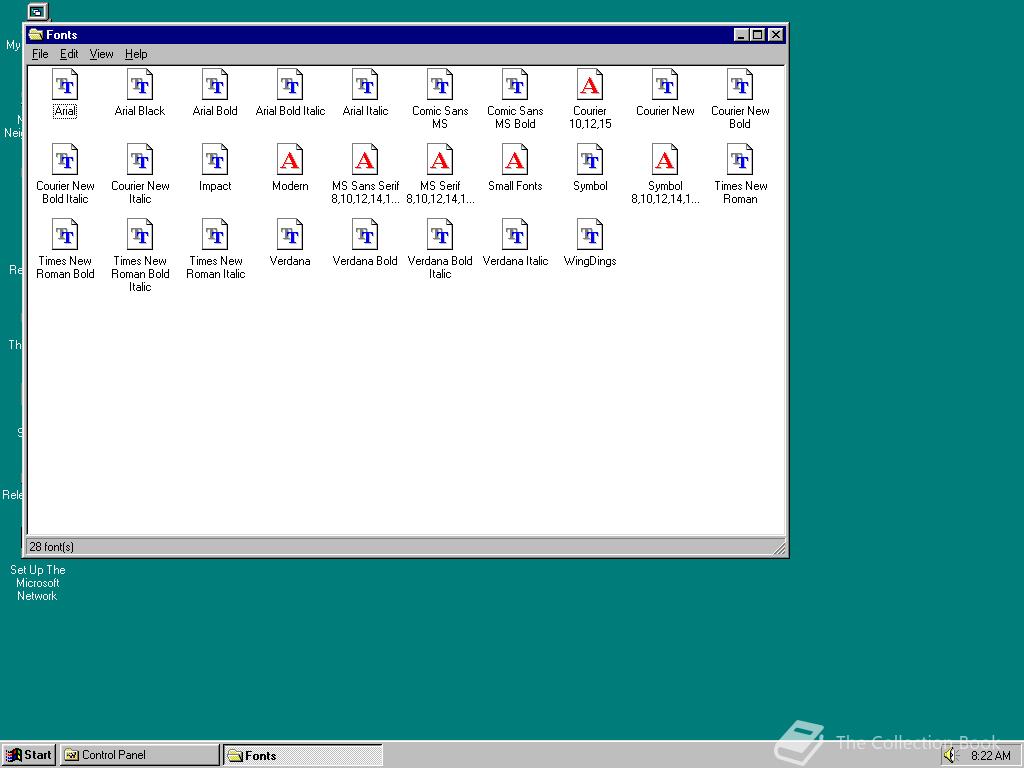Screen dimensions: 1024x768
Task: Open the View menu
Action: pos(101,54)
